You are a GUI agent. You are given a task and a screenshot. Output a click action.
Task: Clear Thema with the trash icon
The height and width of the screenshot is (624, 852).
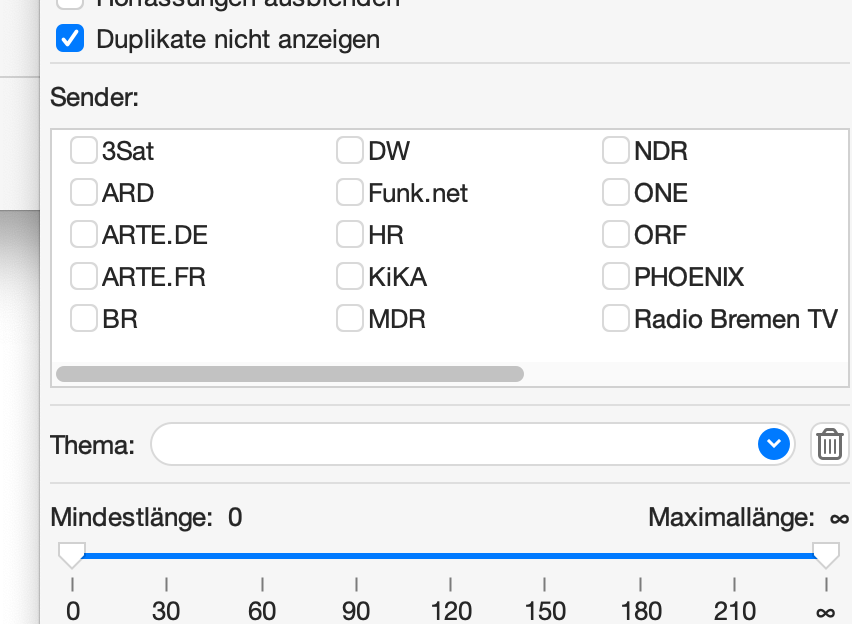coord(830,444)
